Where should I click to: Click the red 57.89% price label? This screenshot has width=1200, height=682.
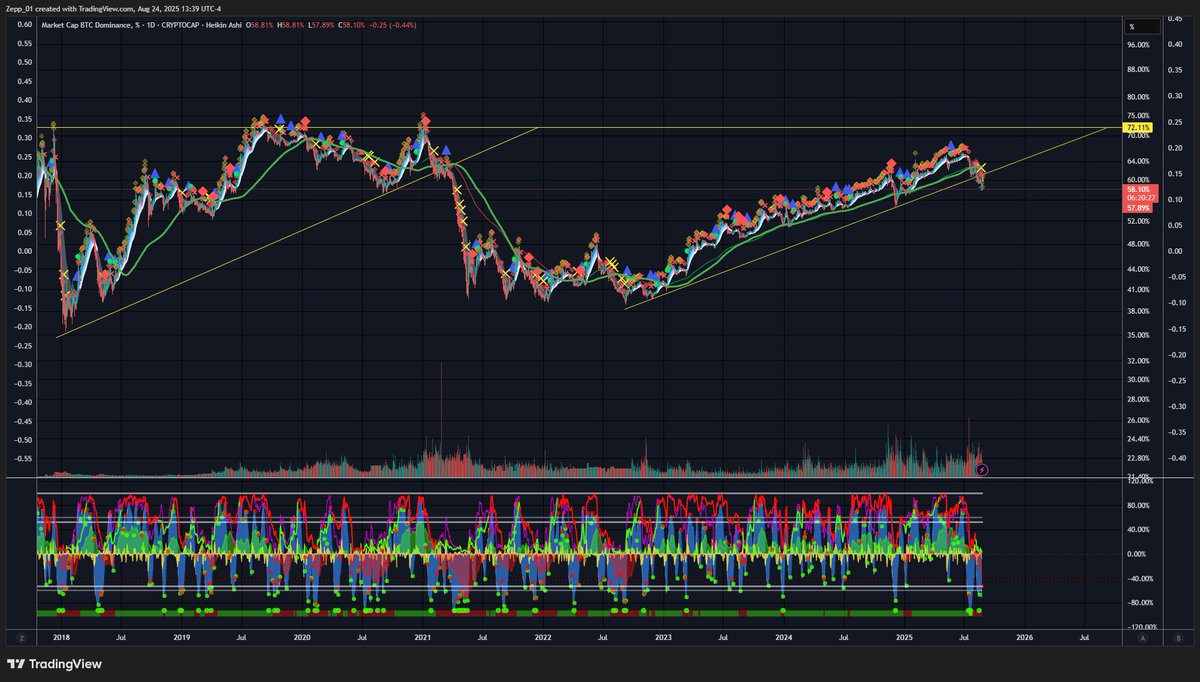pyautogui.click(x=1138, y=207)
